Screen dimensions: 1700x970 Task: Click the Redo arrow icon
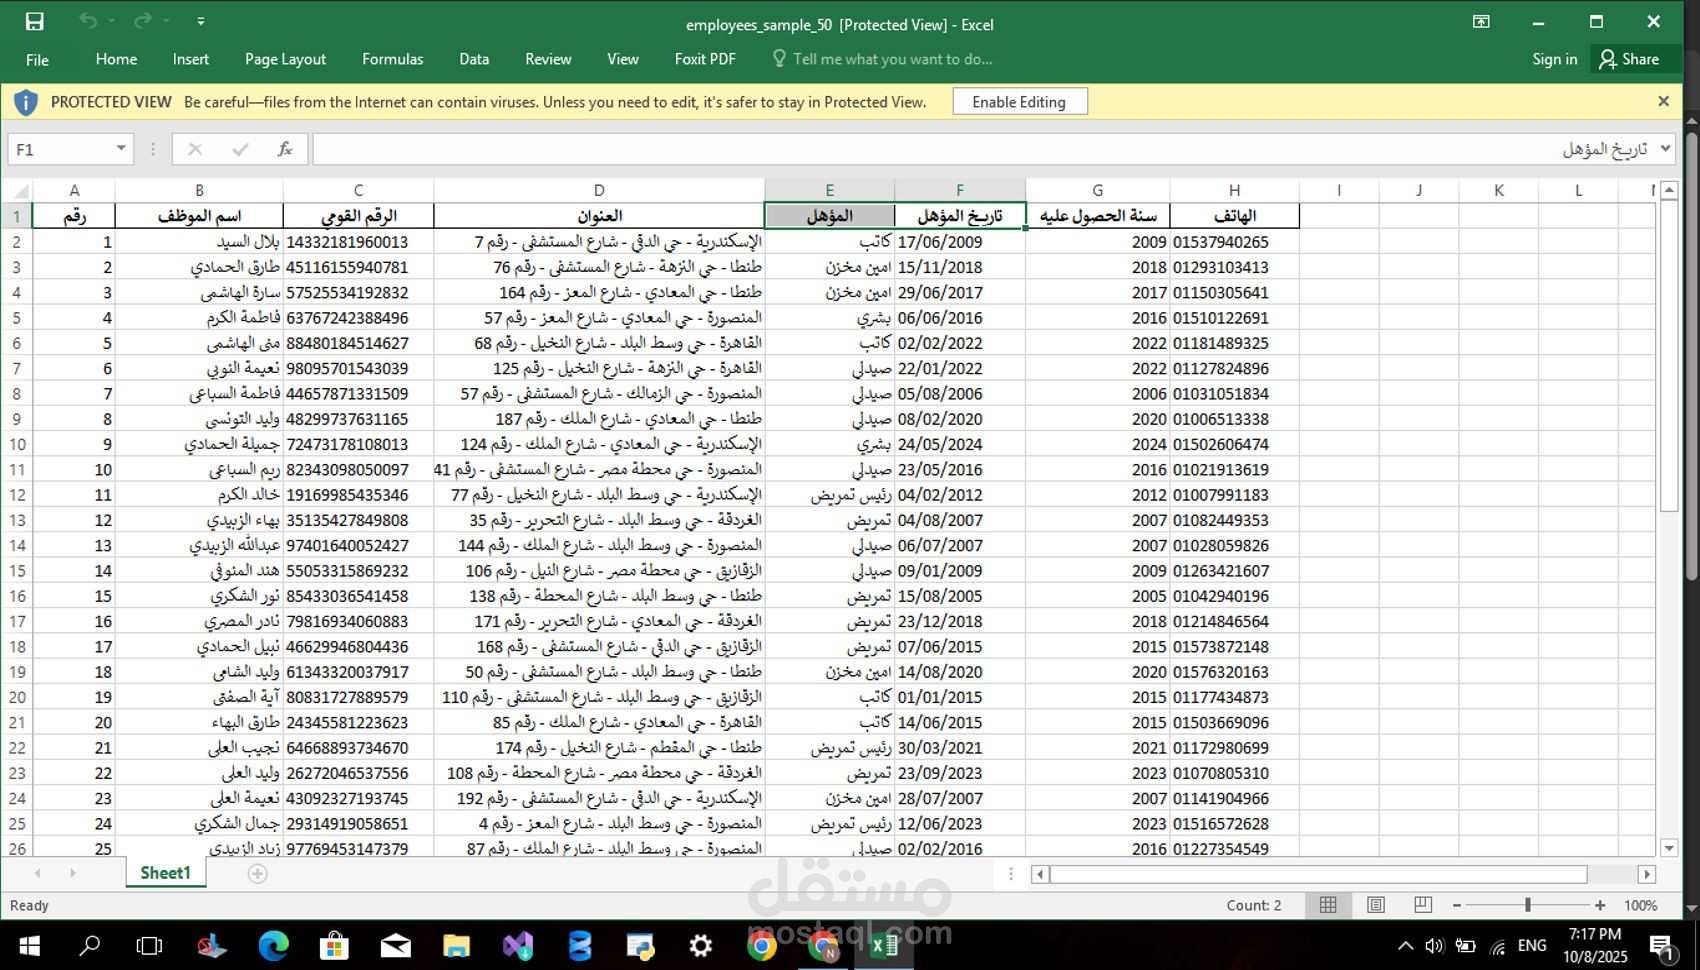[143, 21]
